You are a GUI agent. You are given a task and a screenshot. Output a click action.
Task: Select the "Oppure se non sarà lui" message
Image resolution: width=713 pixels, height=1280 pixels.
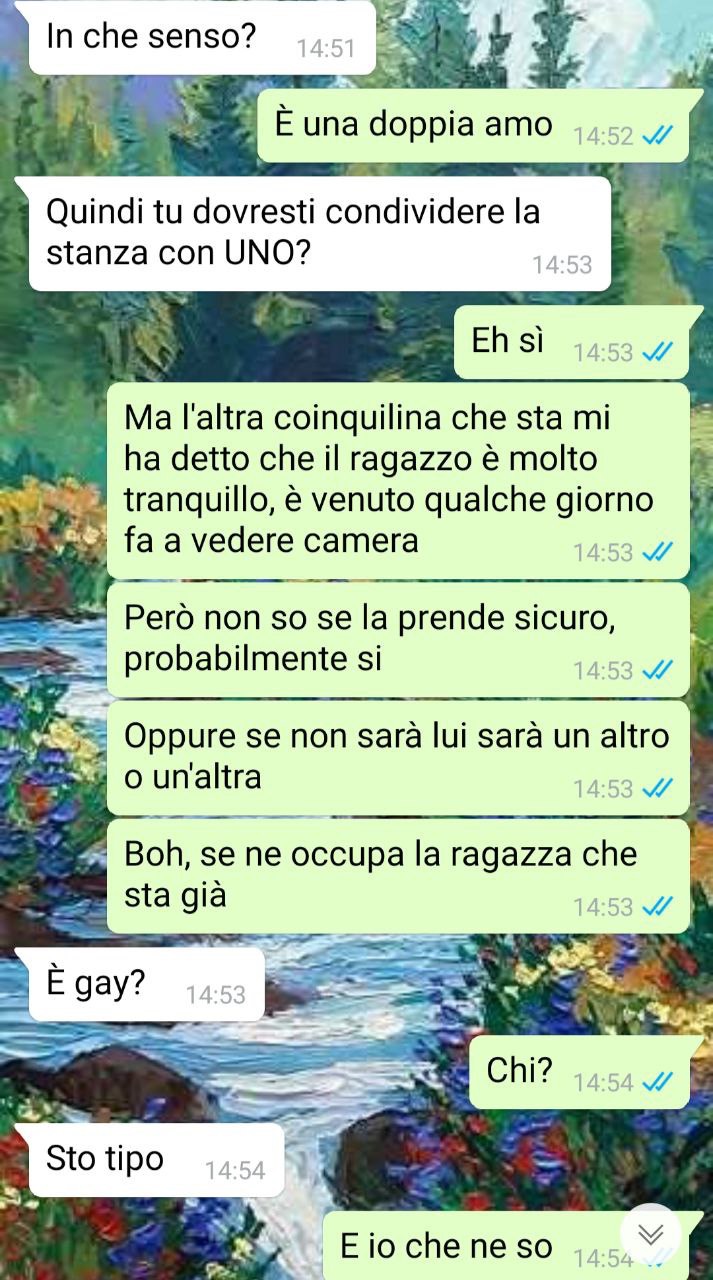398,758
